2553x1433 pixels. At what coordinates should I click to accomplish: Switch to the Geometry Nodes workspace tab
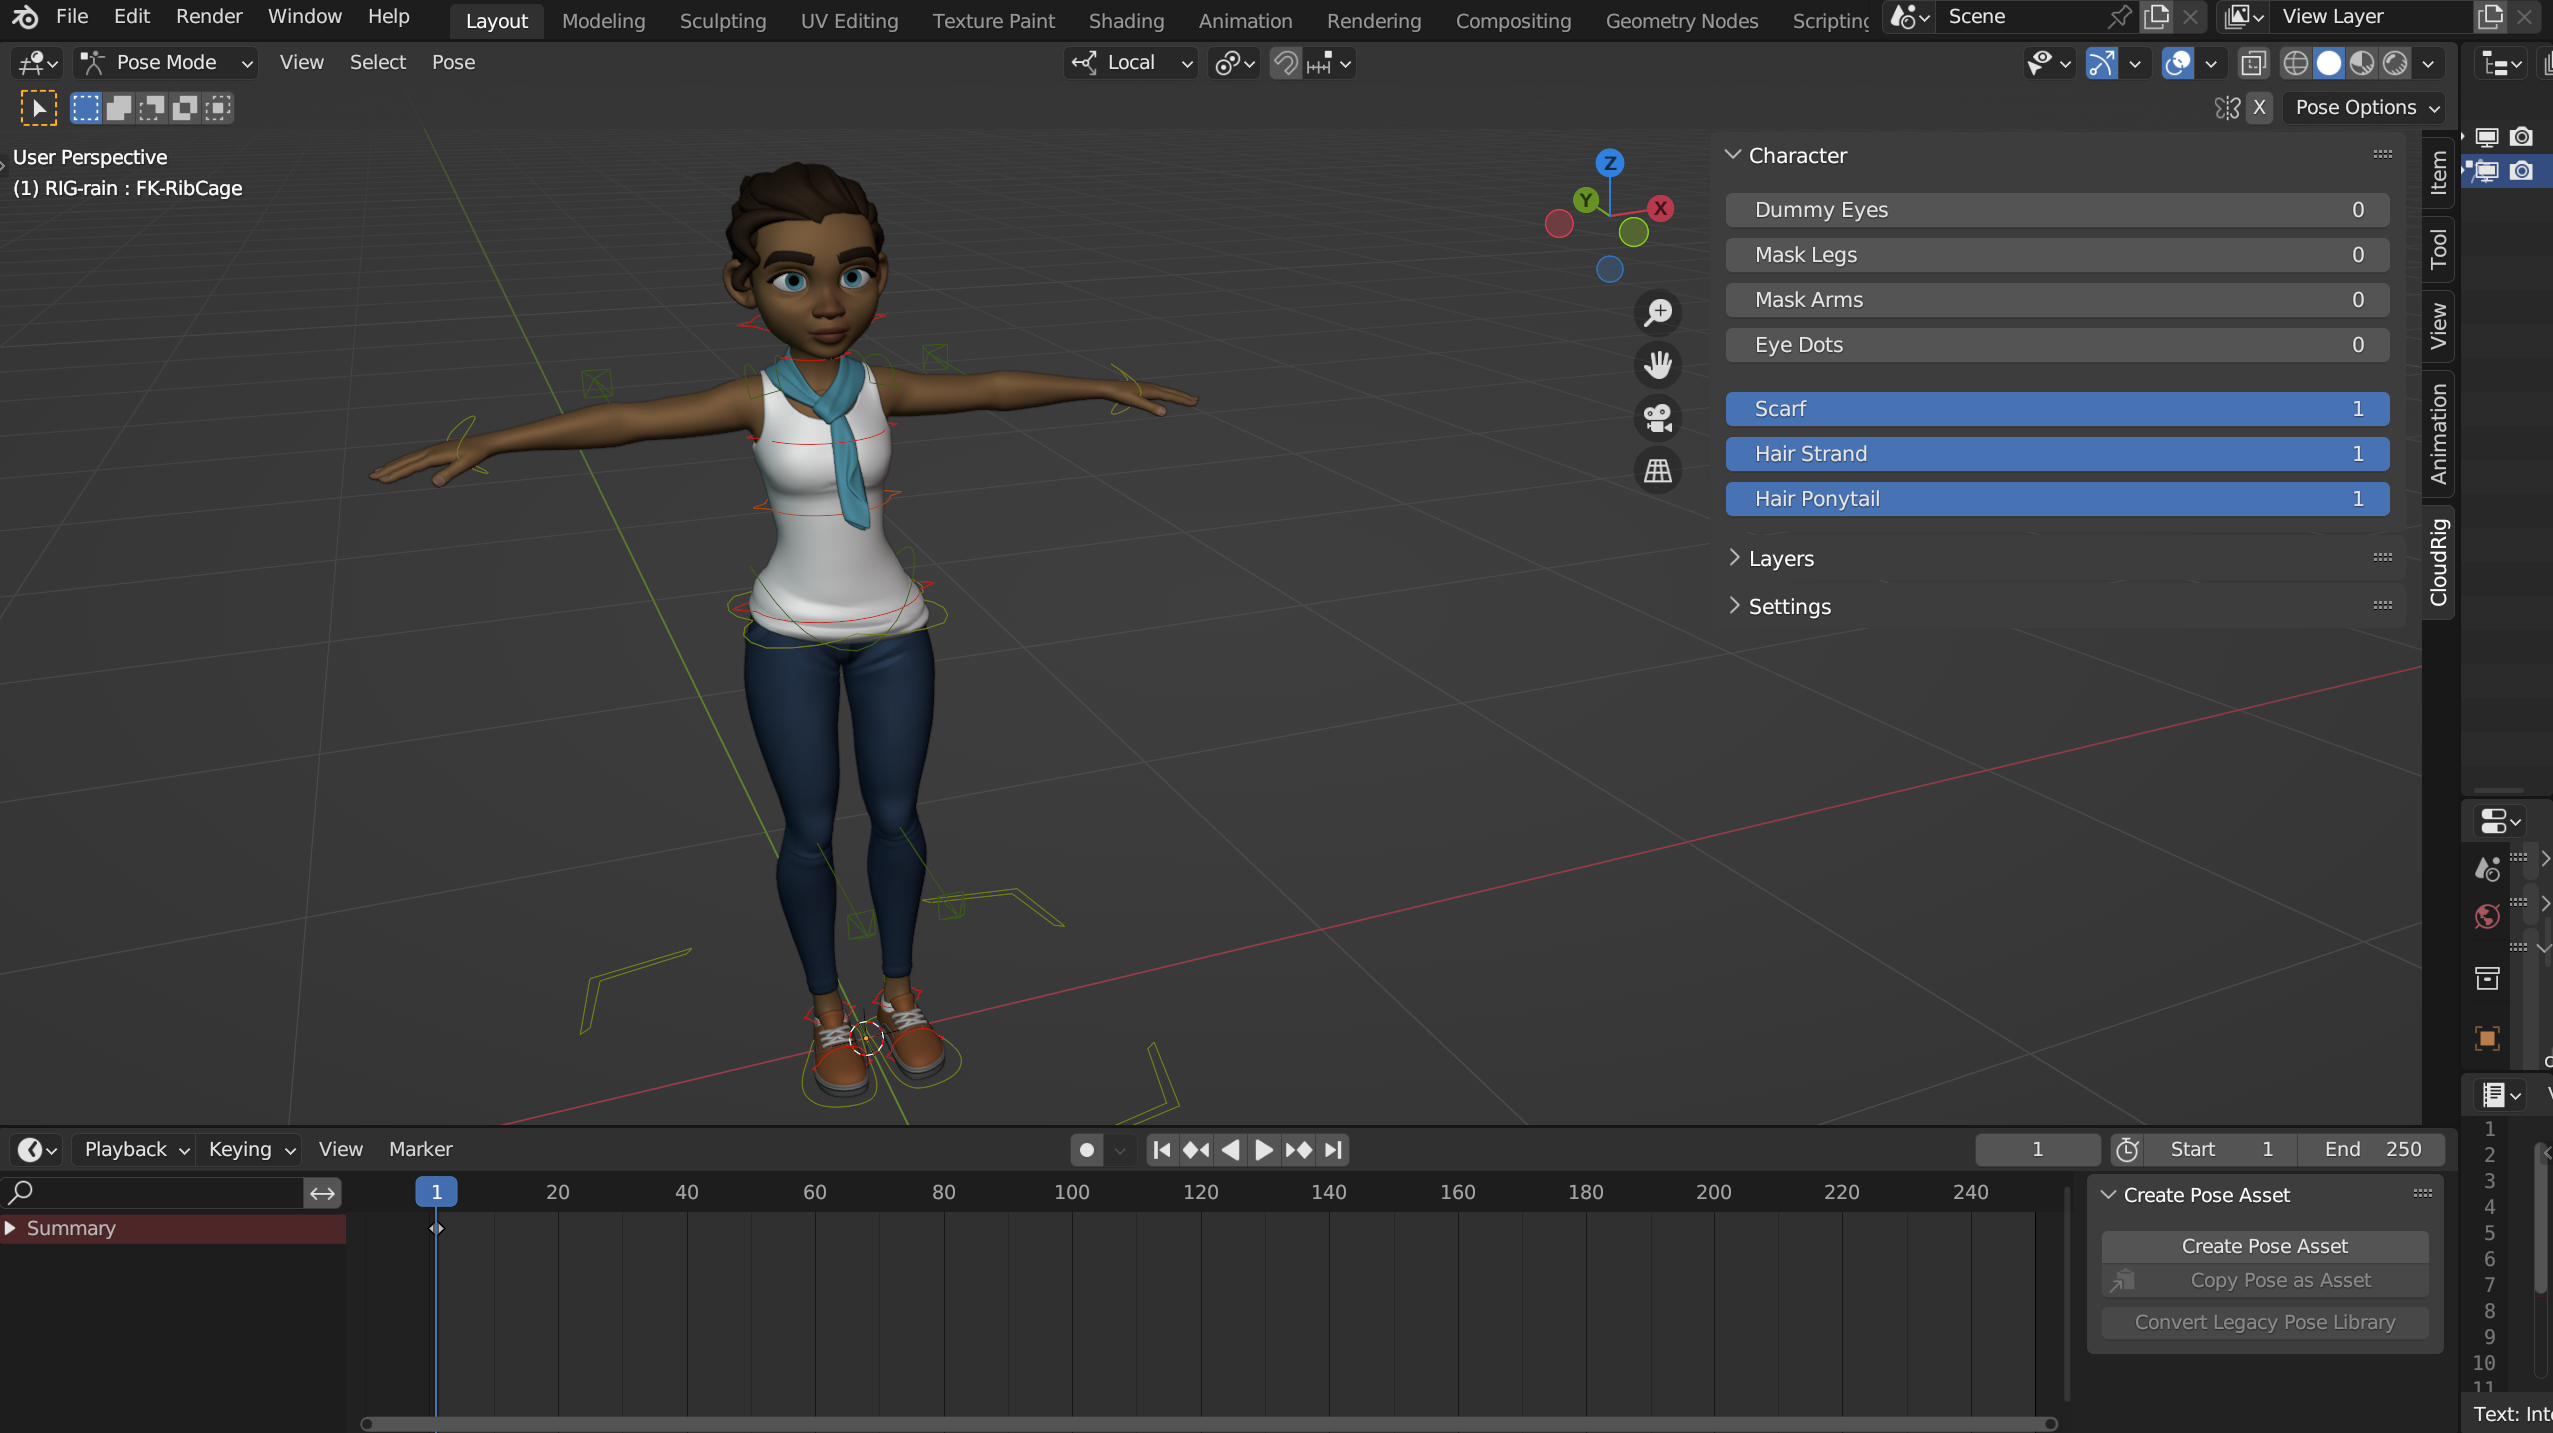click(1681, 21)
